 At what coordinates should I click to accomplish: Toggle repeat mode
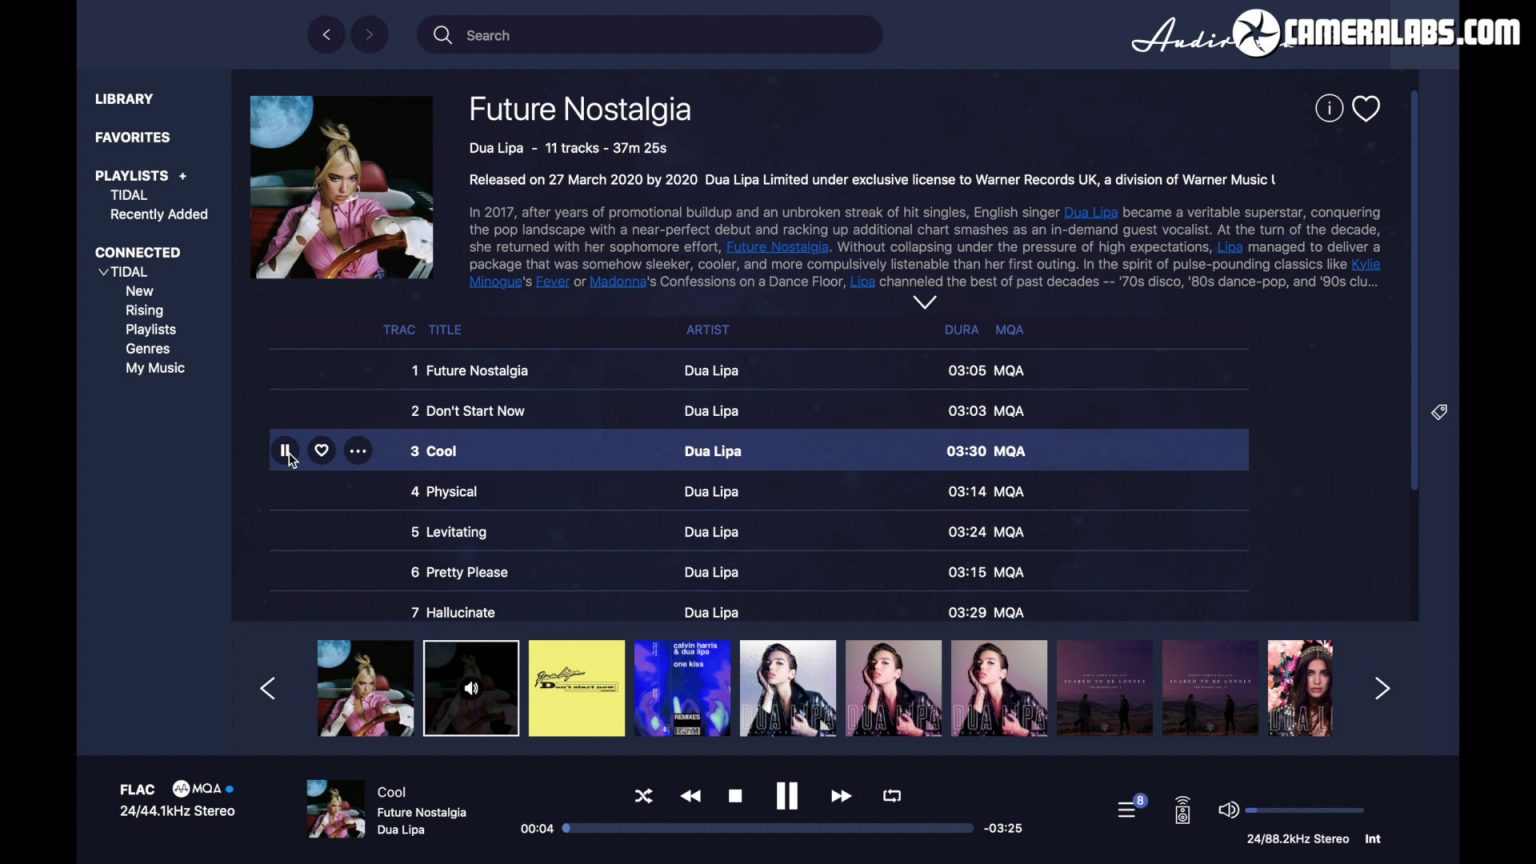(892, 796)
